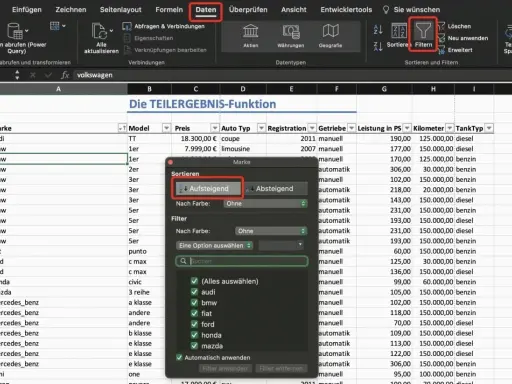Click the fx insert function icon
This screenshot has width=512, height=384.
65,75
